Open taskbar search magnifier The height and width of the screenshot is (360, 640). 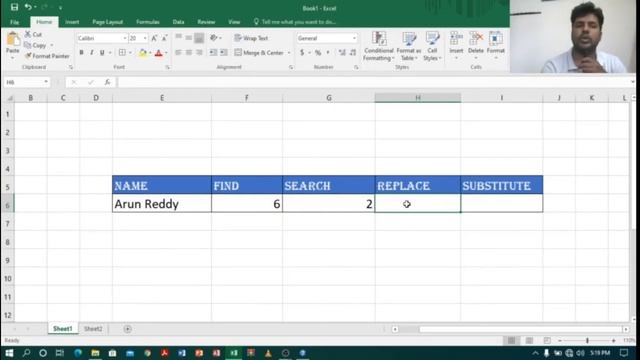27,353
